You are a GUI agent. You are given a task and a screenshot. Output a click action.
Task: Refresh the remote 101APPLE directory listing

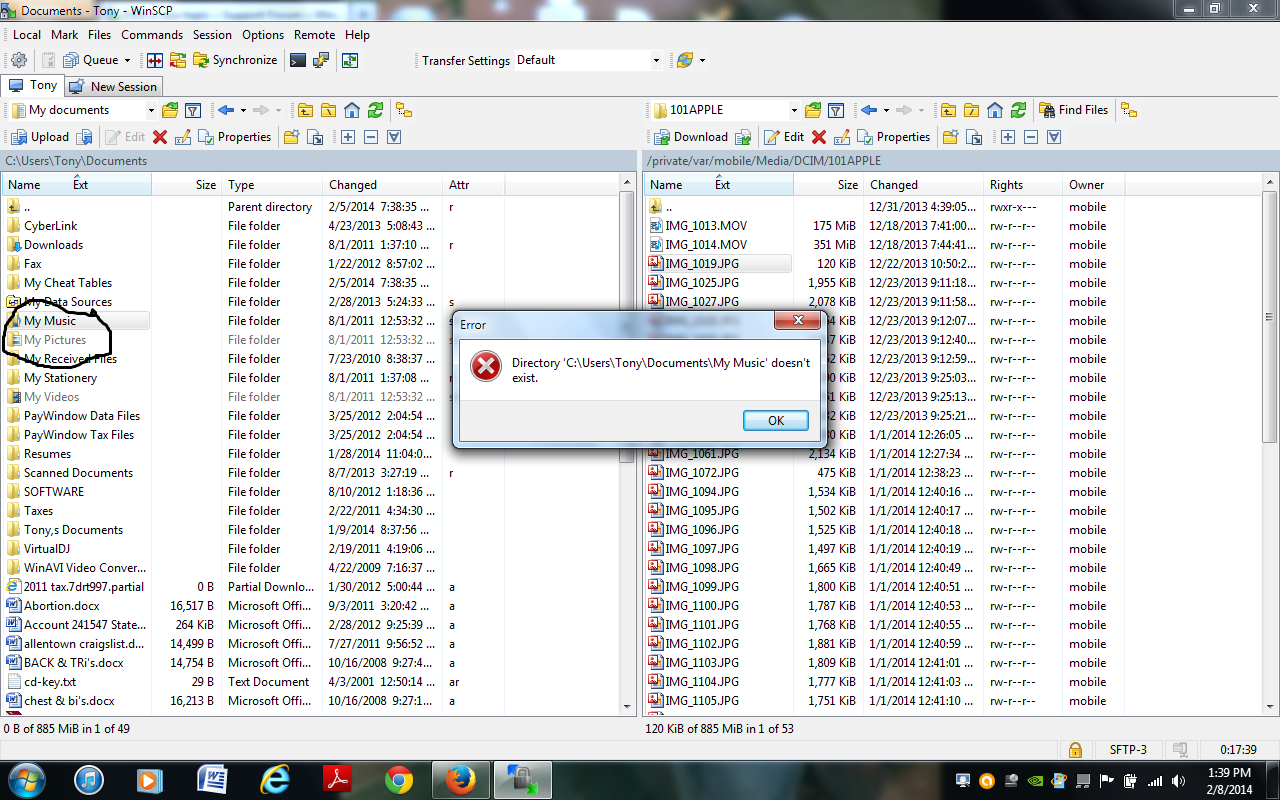[x=1018, y=110]
